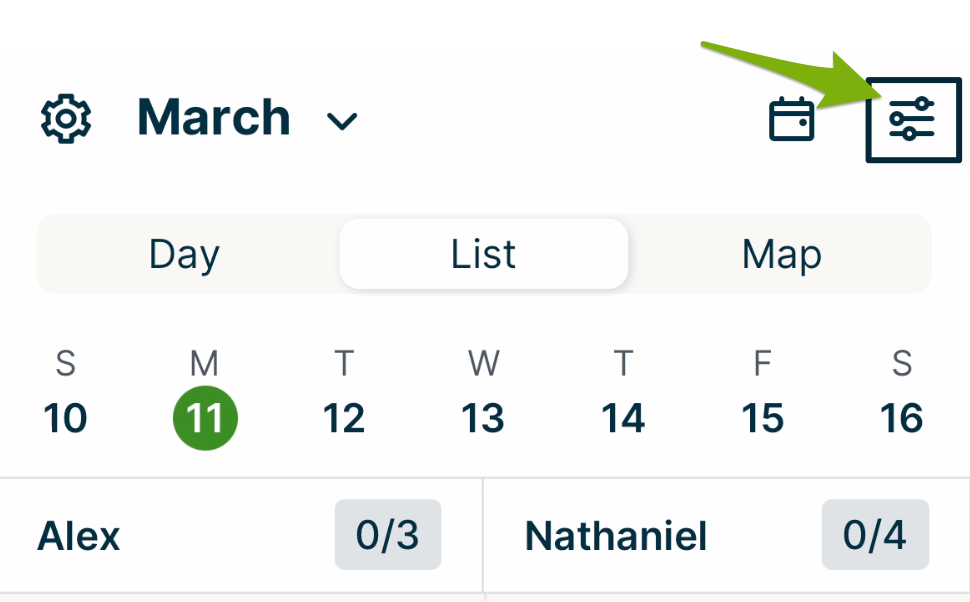Screen dimensions: 970x602
Task: Expand the March month dropdown chevron
Action: [x=342, y=122]
